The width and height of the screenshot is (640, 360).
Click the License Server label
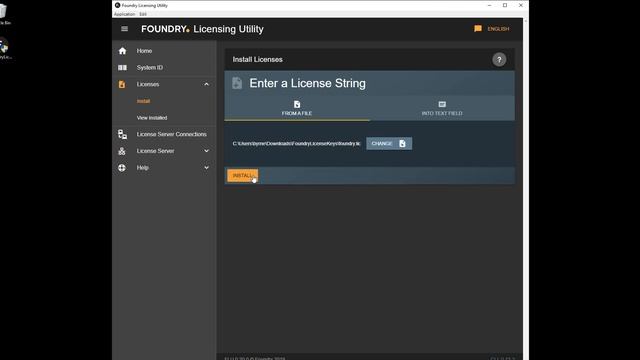coord(155,151)
